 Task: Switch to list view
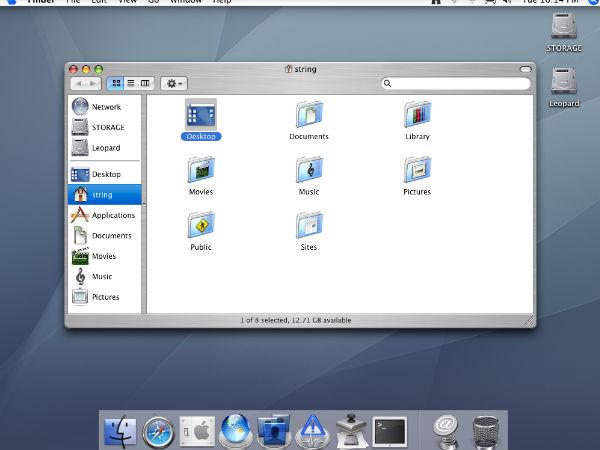(x=131, y=83)
